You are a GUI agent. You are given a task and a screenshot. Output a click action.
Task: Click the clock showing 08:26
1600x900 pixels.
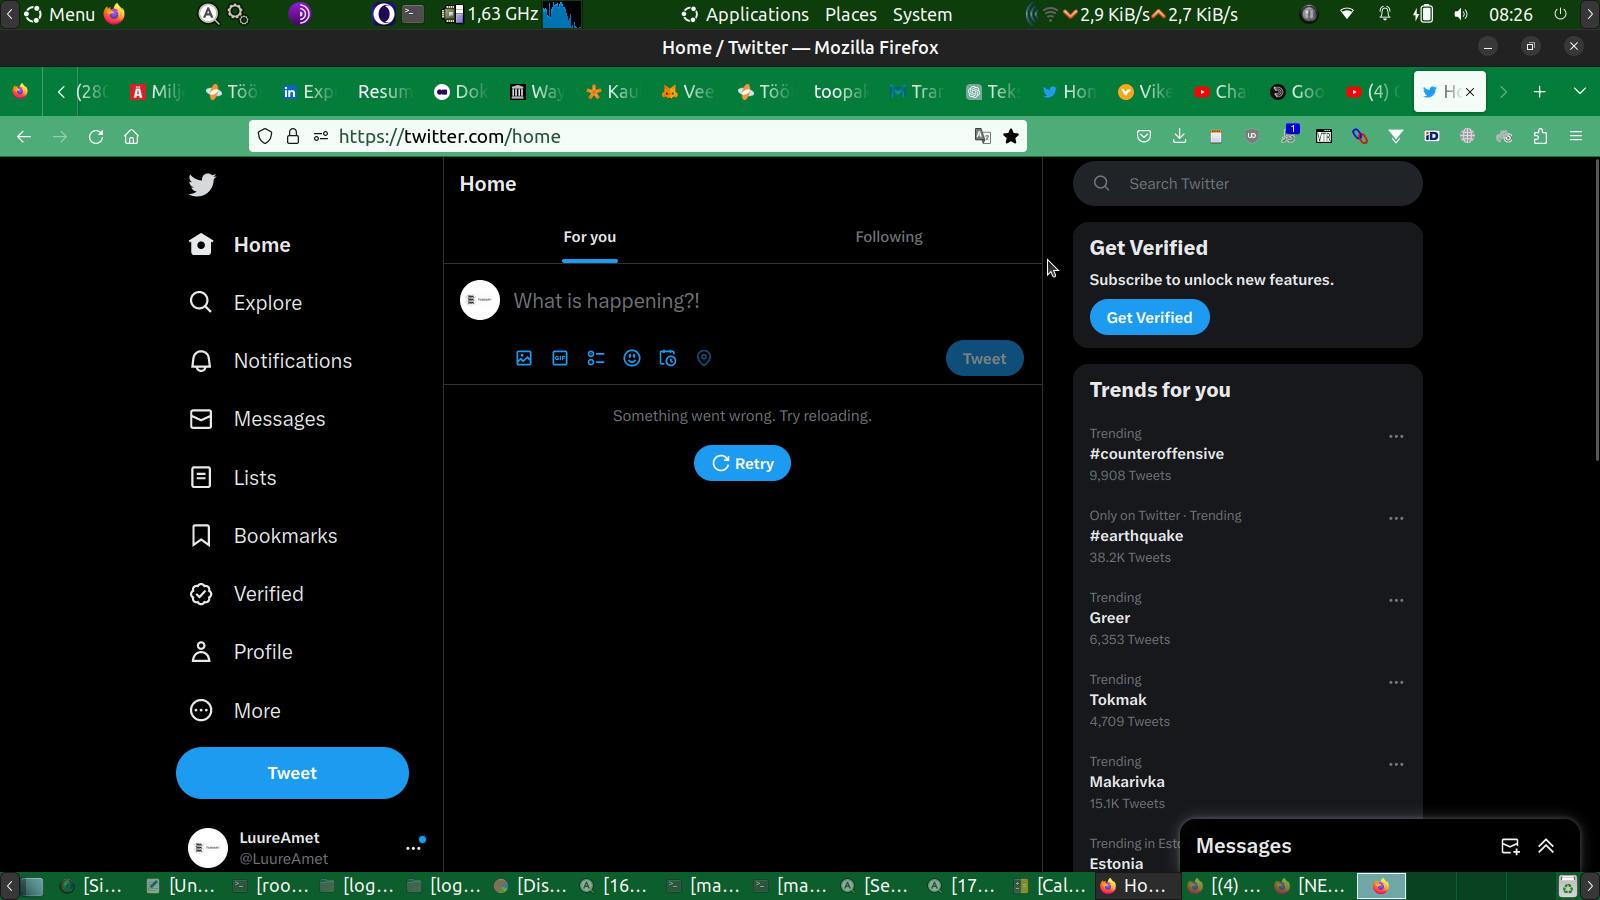(x=1510, y=14)
